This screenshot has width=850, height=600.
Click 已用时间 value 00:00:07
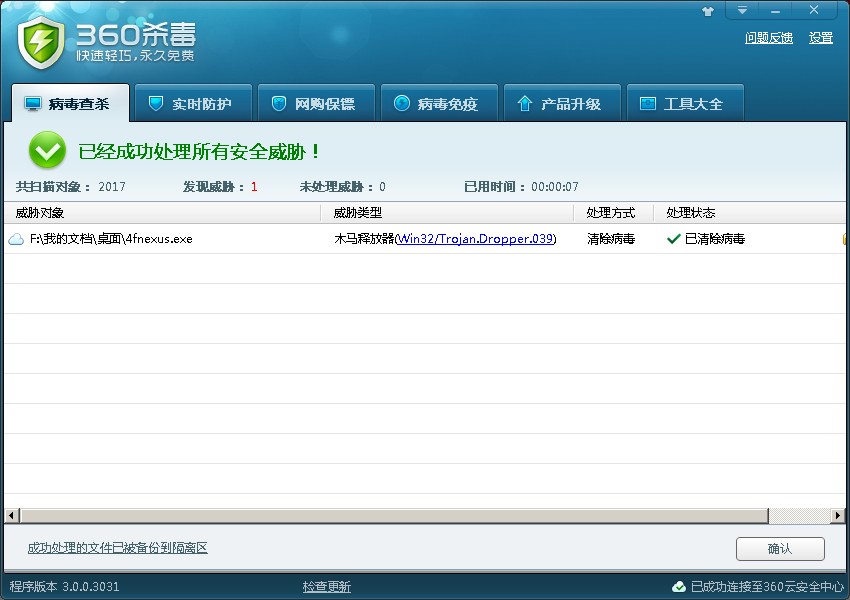555,187
